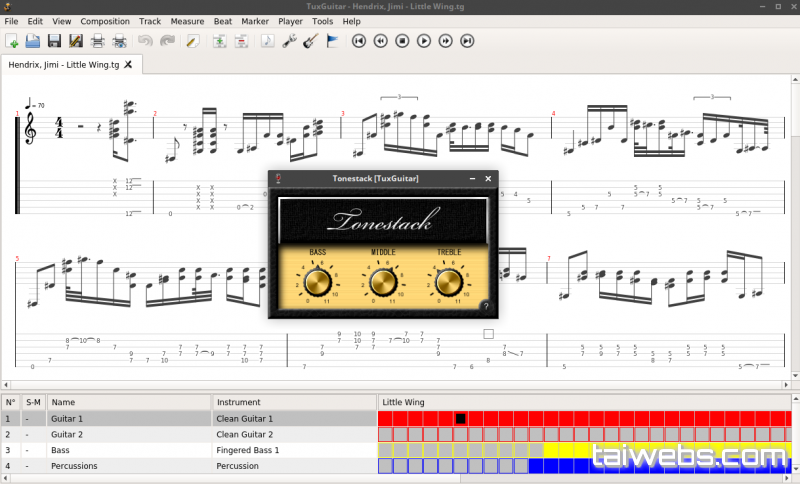Image resolution: width=800 pixels, height=484 pixels.
Task: Jump to the first measure with skip-back button
Action: click(x=358, y=41)
